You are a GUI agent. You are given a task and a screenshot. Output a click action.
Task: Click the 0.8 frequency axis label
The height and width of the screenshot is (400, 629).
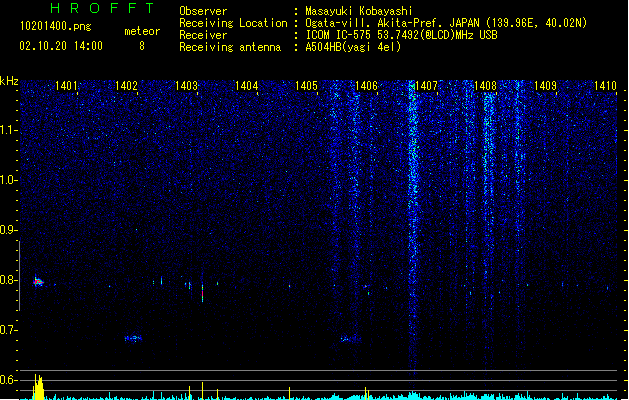point(8,280)
